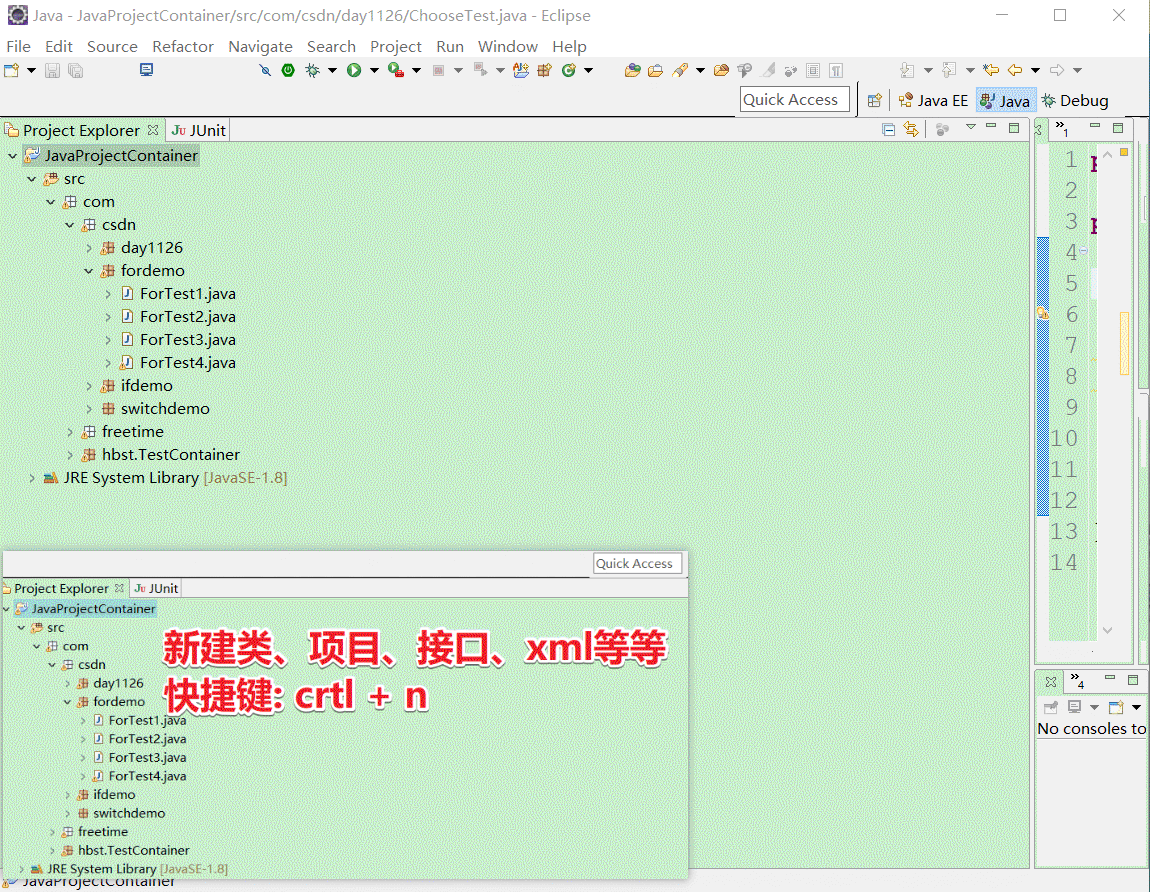Click the Search flashlight toolbar icon
Screen dimensions: 1150x892
pos(680,70)
